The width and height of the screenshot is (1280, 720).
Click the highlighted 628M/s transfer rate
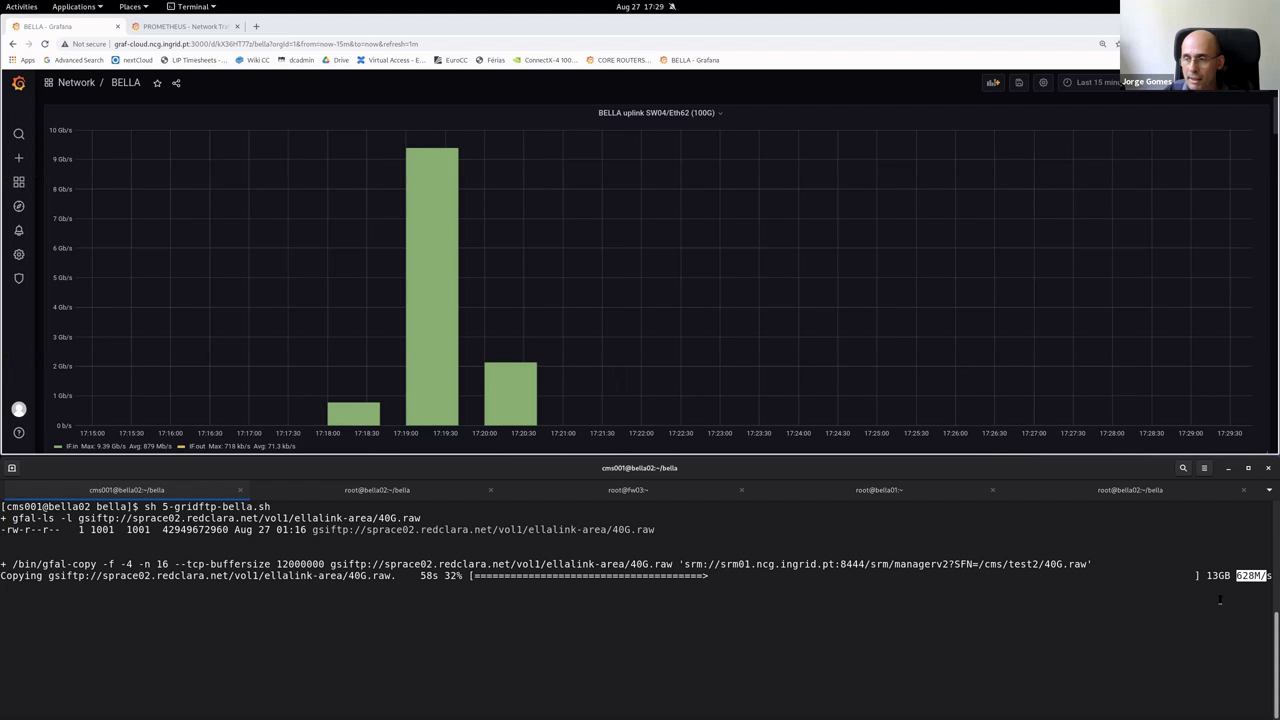coord(1253,576)
